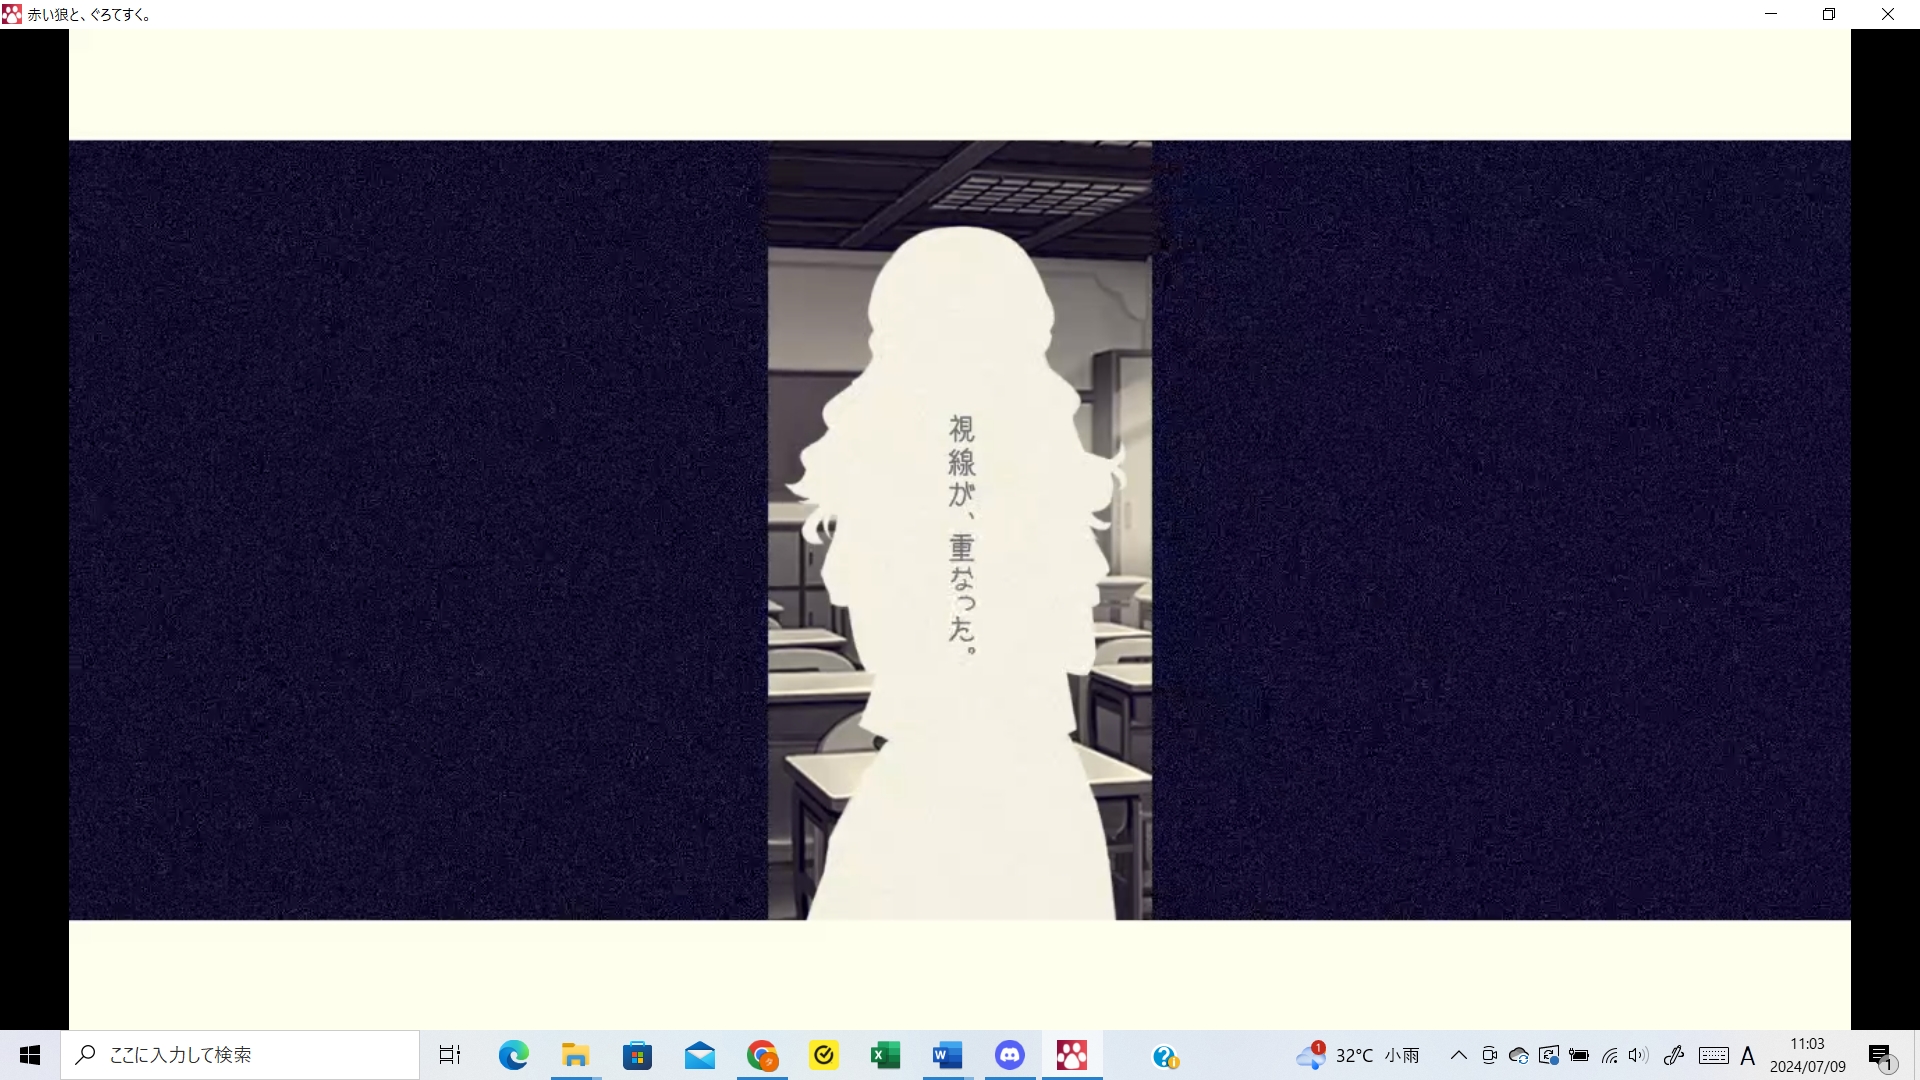Open Microsoft Store from the taskbar
Viewport: 1920px width, 1080px height.
point(637,1055)
